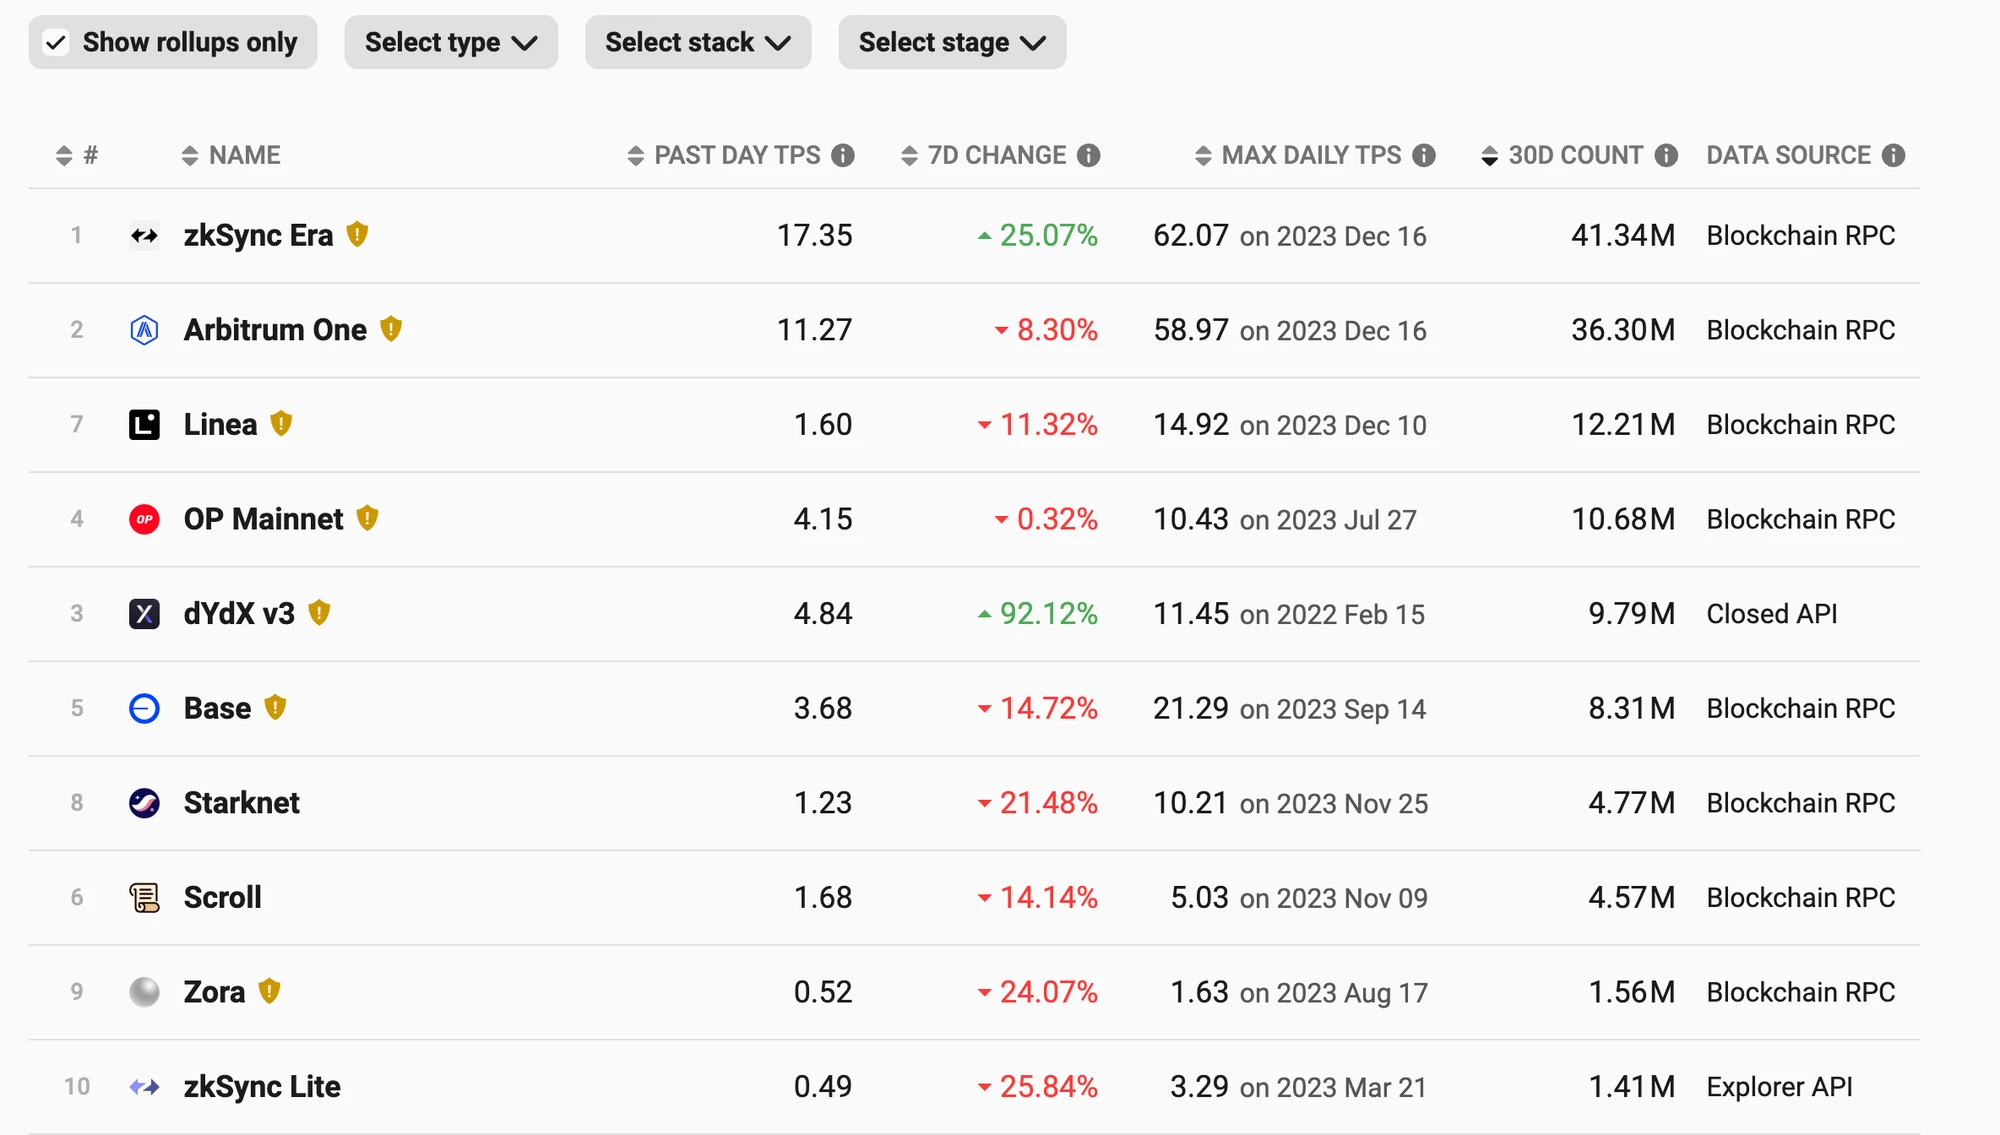Click the dYdX v3 logo icon
The height and width of the screenshot is (1135, 2000).
[145, 614]
